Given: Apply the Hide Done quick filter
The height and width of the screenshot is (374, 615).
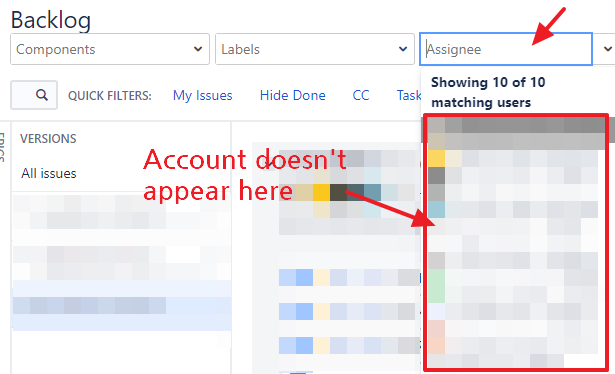Looking at the screenshot, I should coord(293,95).
